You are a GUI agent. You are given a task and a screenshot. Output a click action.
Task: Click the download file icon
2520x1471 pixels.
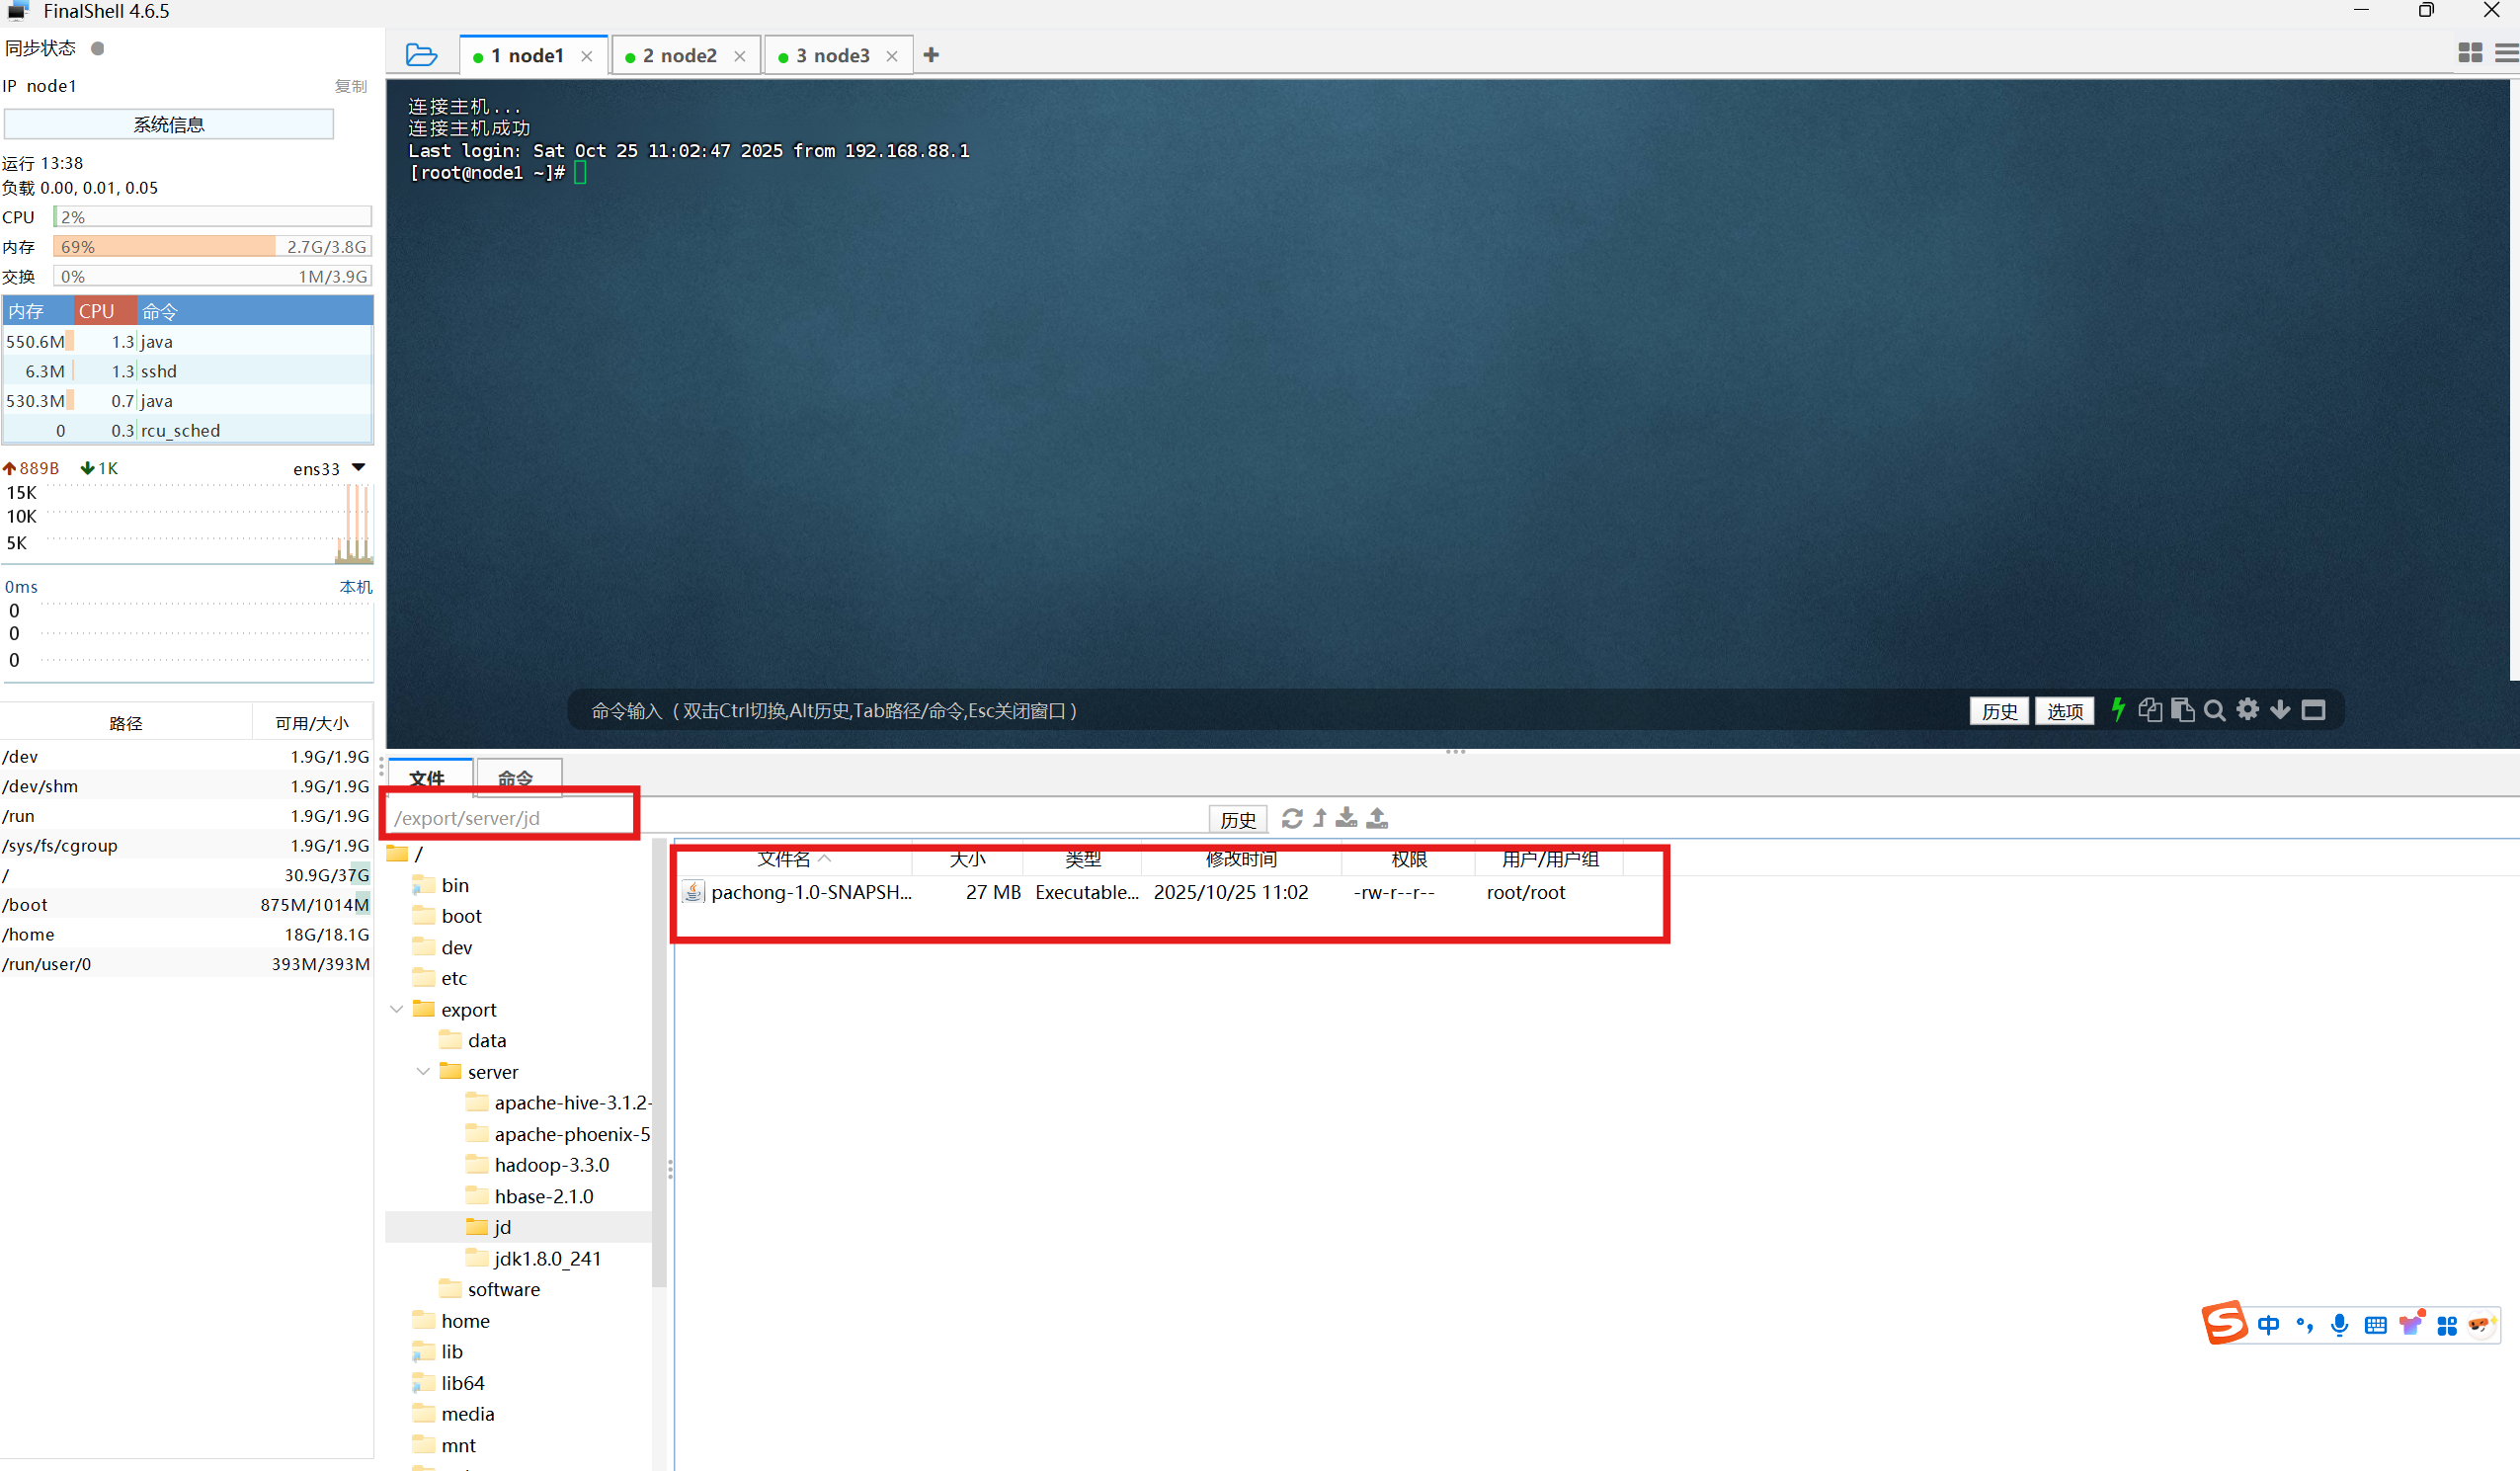[1346, 818]
